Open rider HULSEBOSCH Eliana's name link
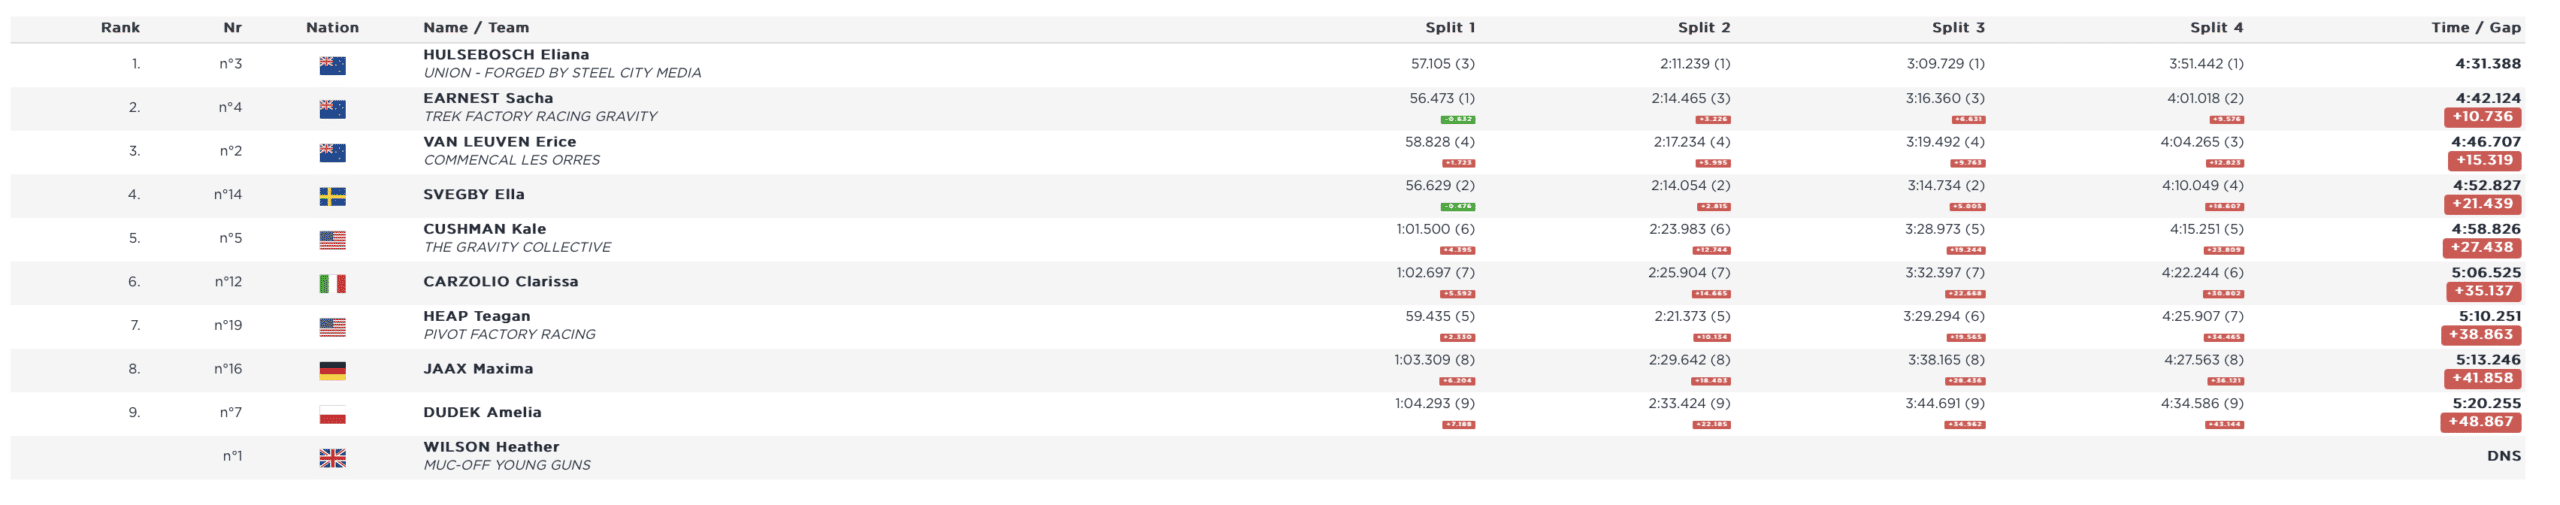 tap(505, 55)
